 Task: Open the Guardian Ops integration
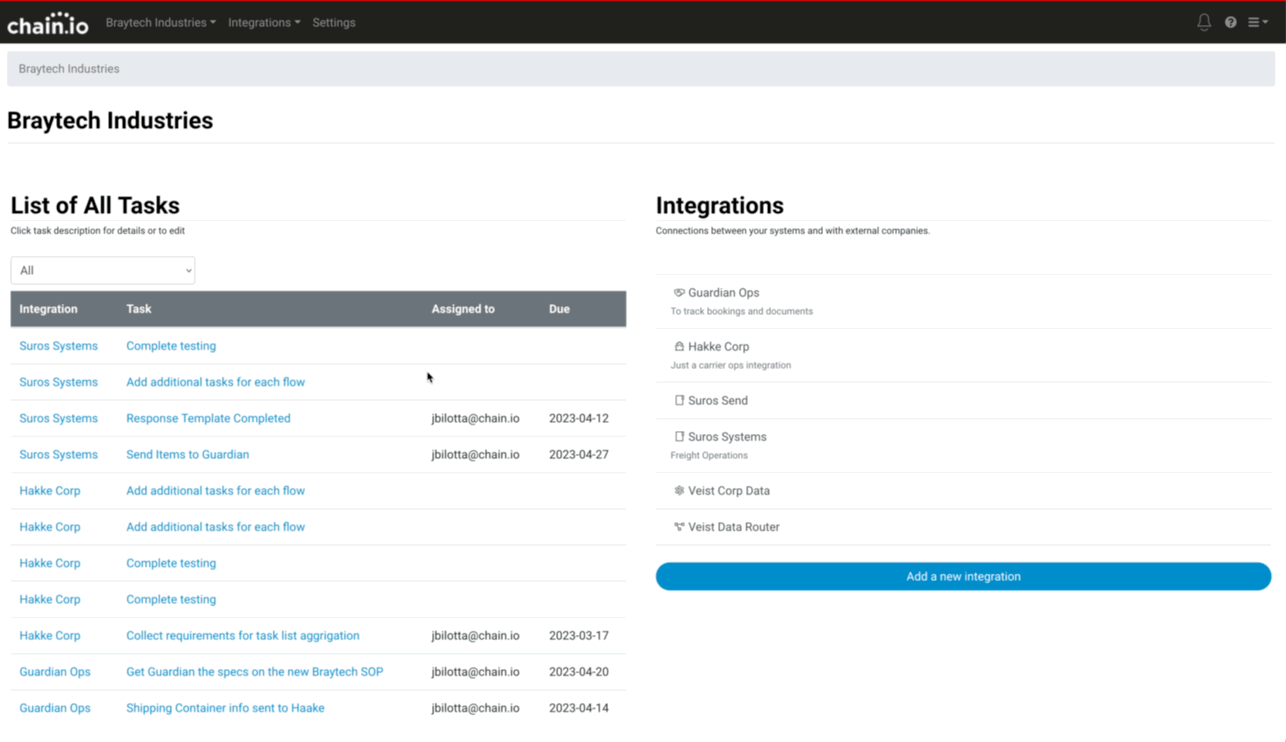[x=723, y=293]
